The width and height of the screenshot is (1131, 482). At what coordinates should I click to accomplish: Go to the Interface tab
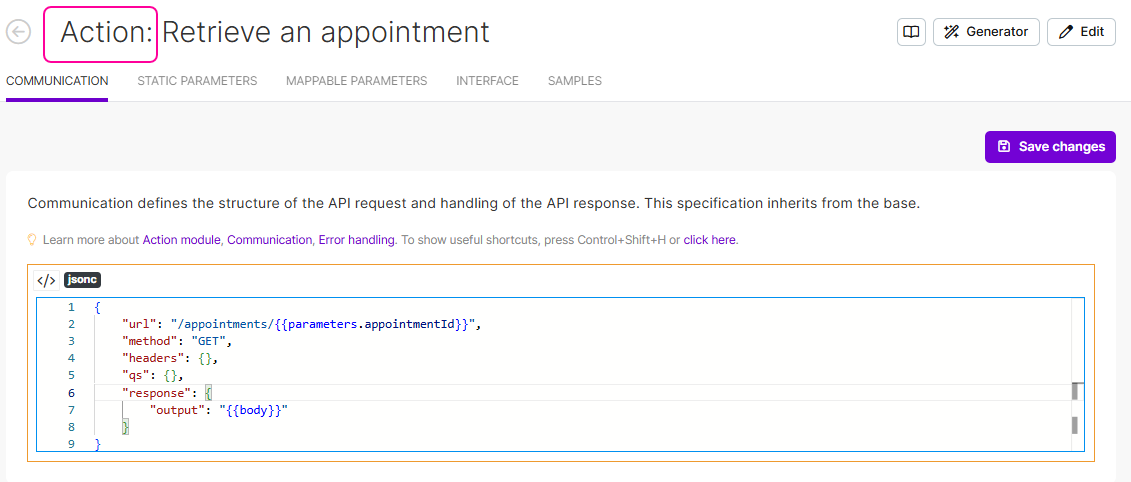pyautogui.click(x=487, y=81)
